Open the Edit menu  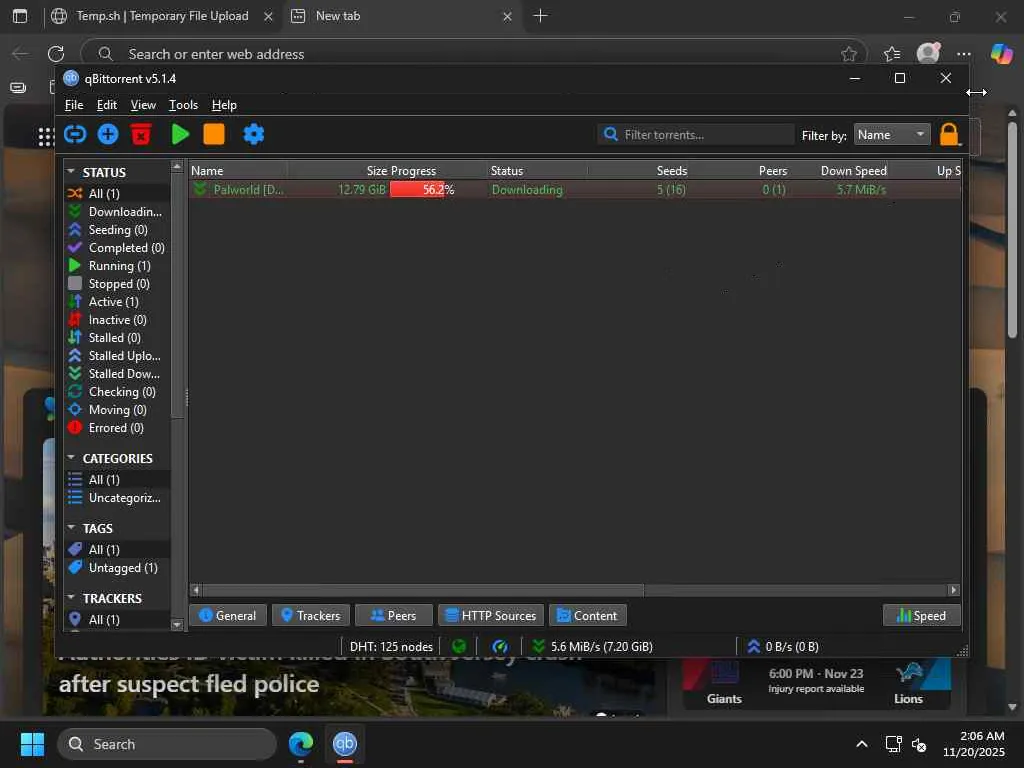click(106, 105)
